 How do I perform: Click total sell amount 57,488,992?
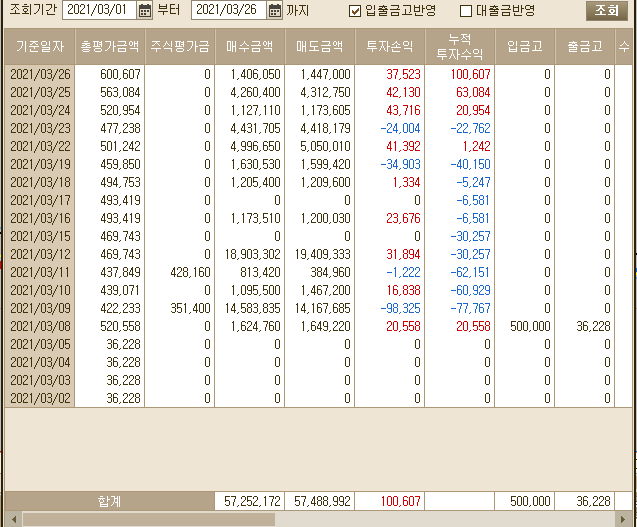coord(319,501)
